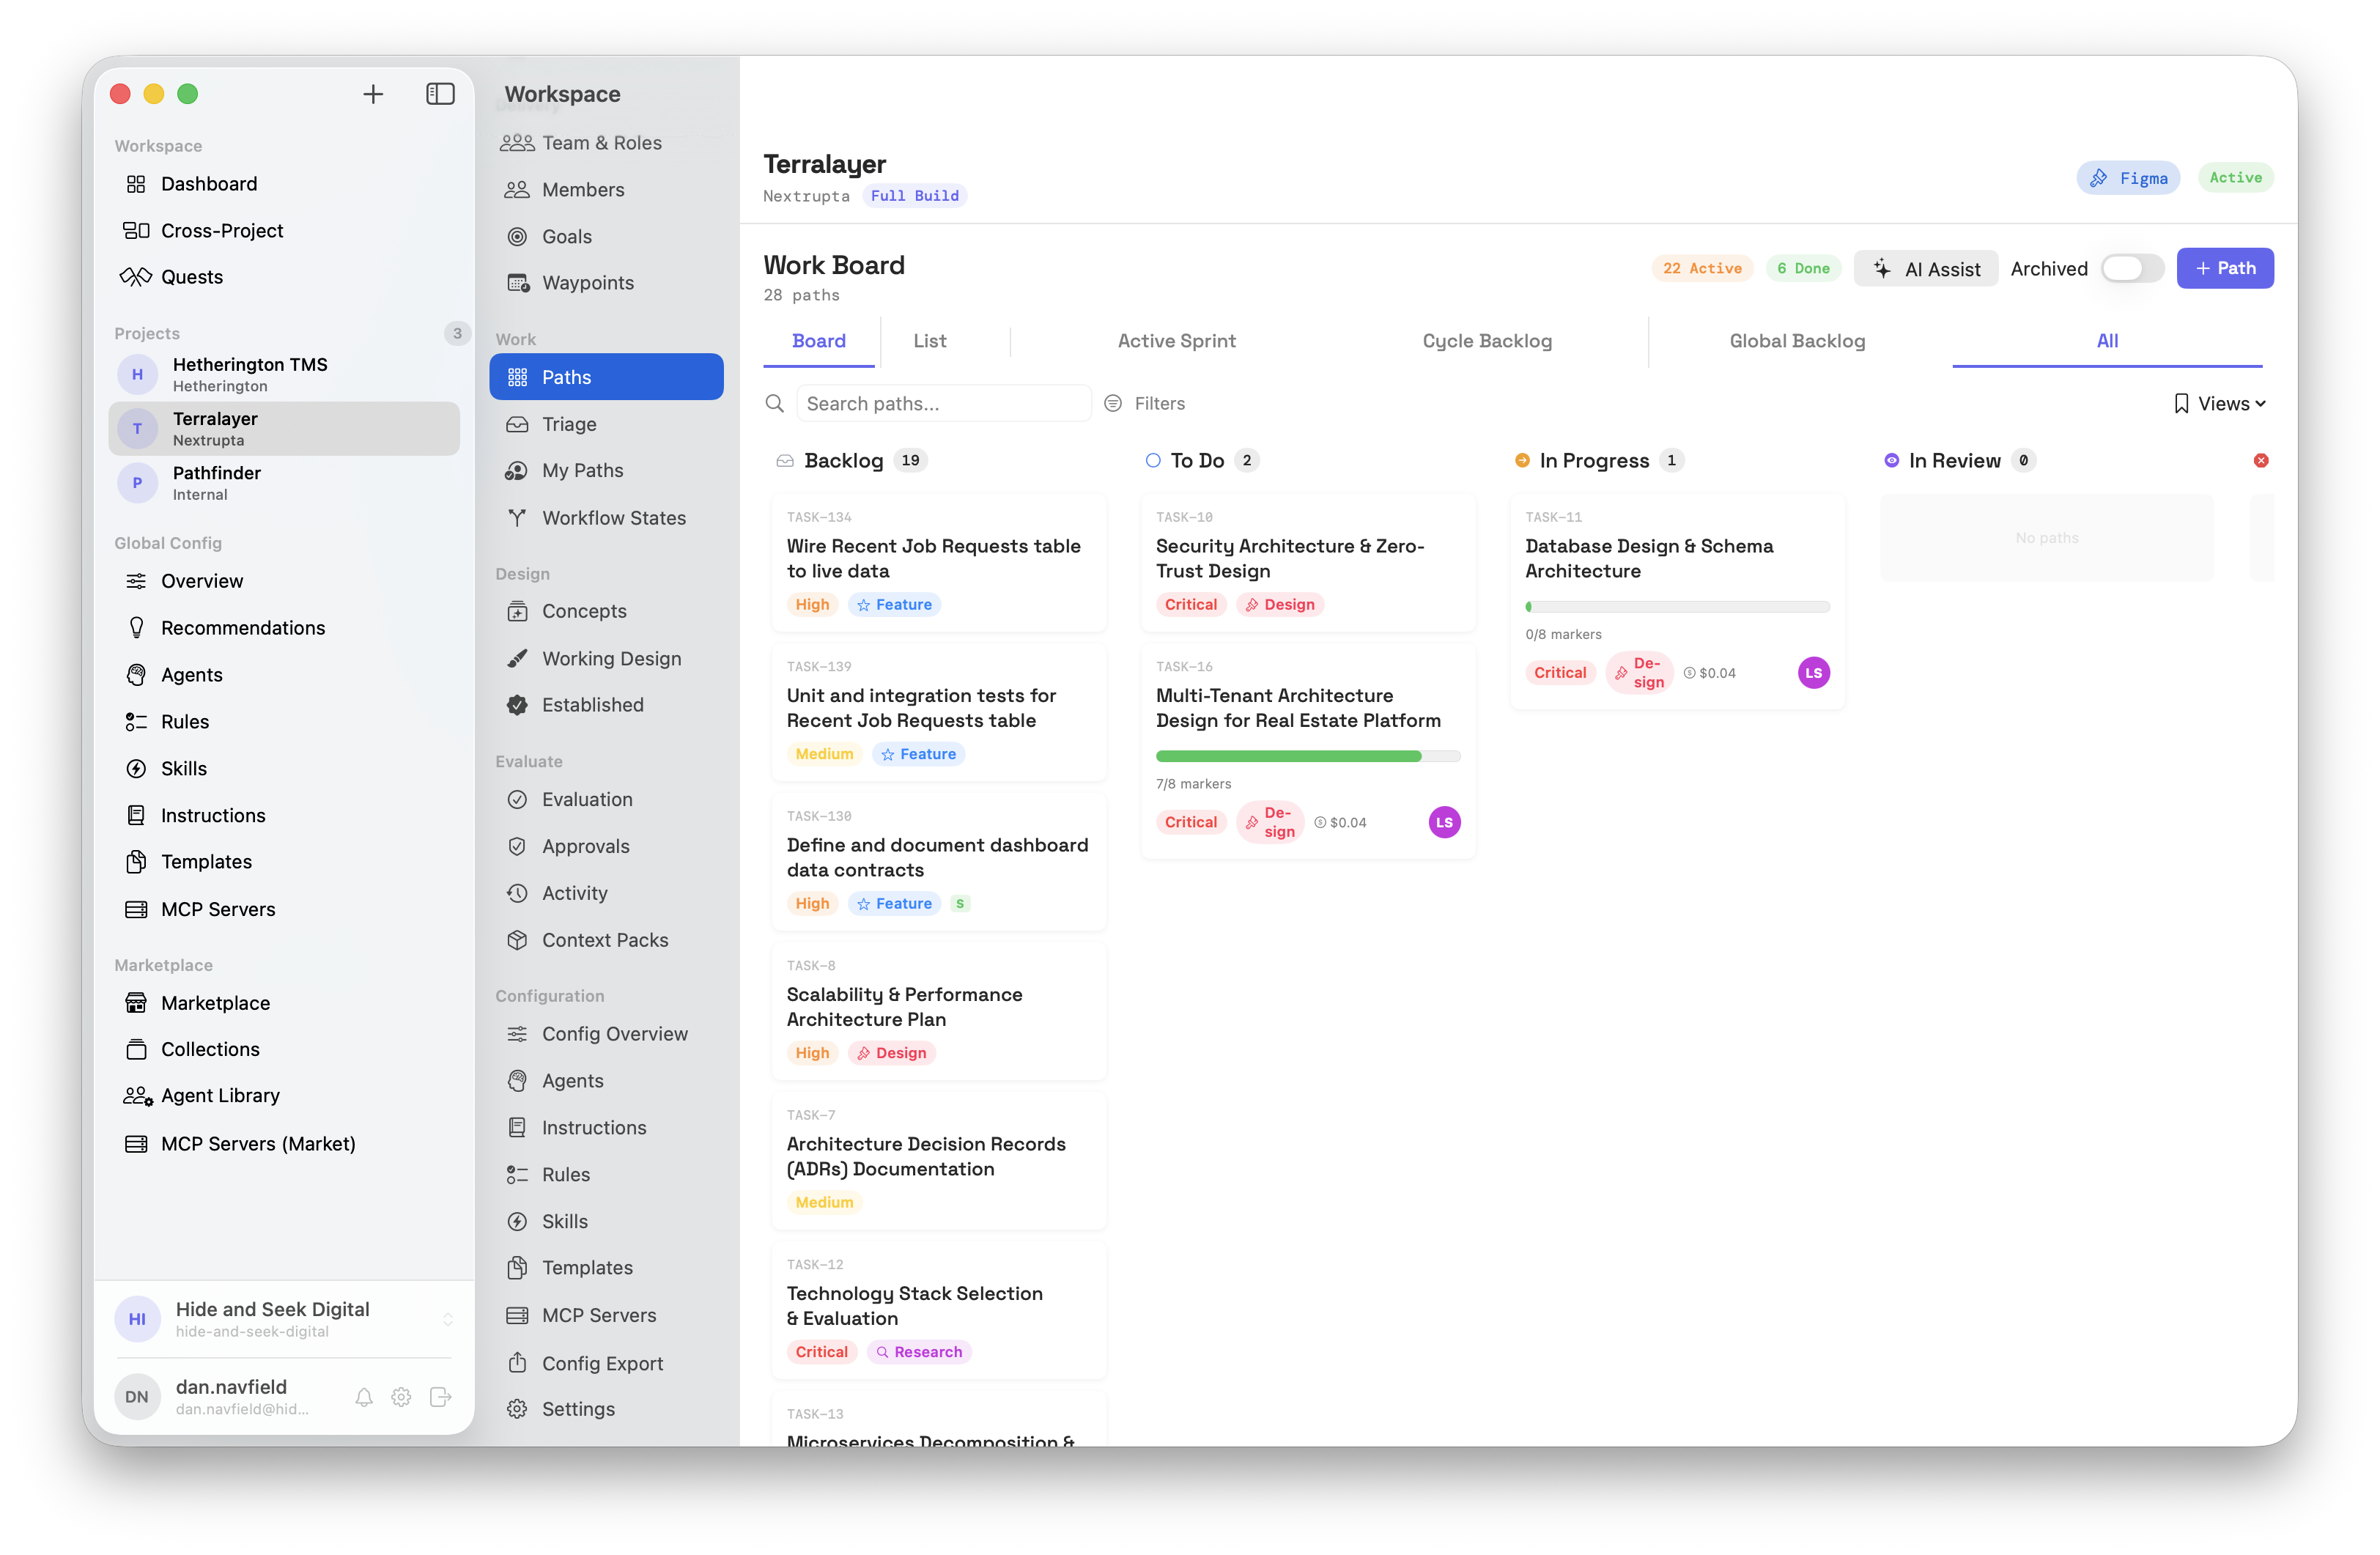Click progress bar on TASK-16 card
The image size is (2380, 1555).
(x=1307, y=756)
